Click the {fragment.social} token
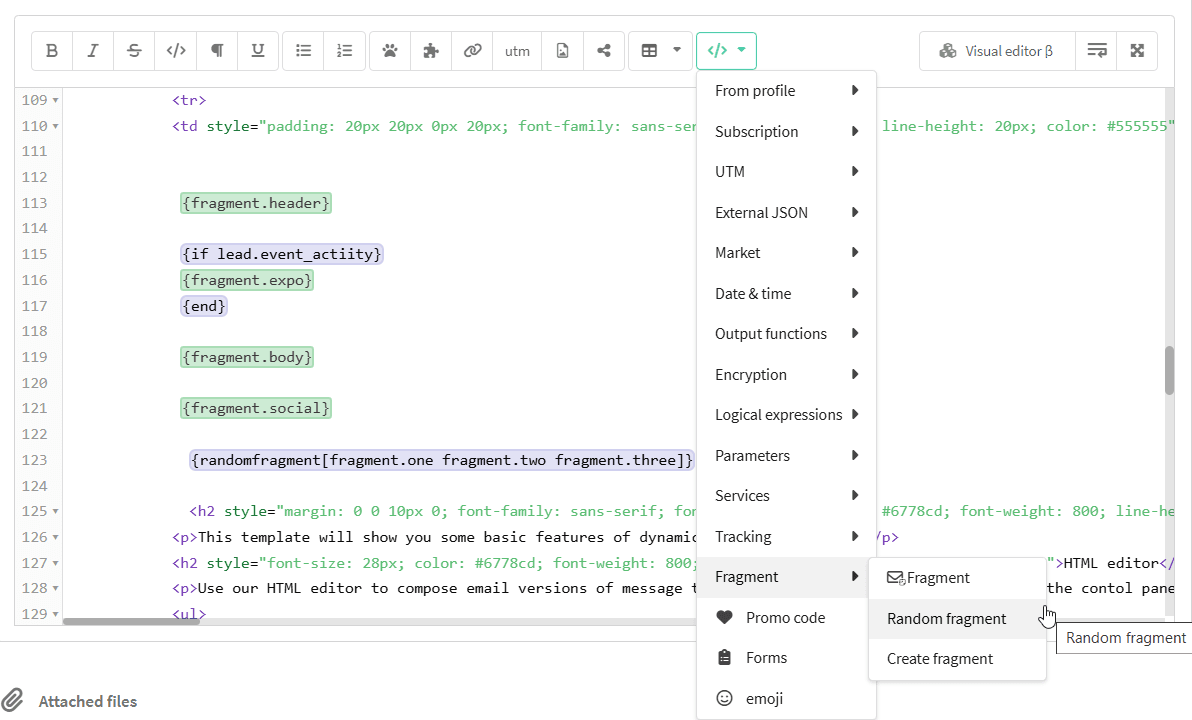This screenshot has height=720, width=1192. [256, 408]
